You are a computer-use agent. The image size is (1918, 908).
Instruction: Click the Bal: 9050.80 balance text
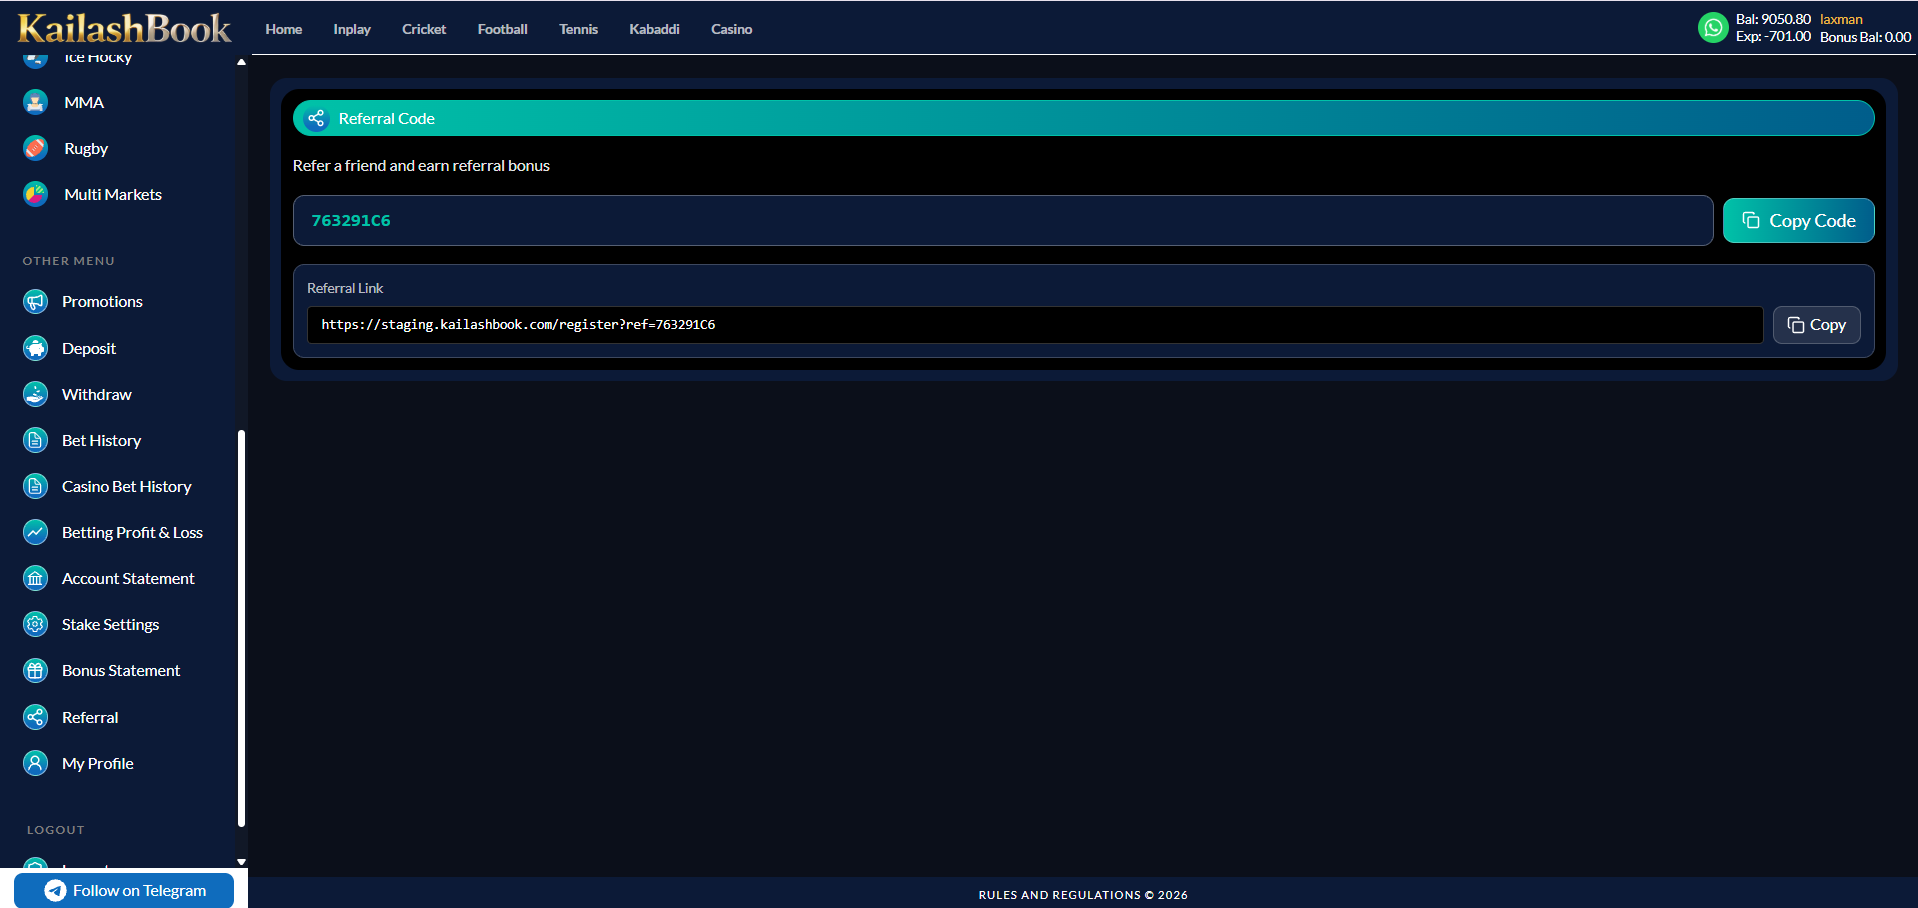[1773, 19]
